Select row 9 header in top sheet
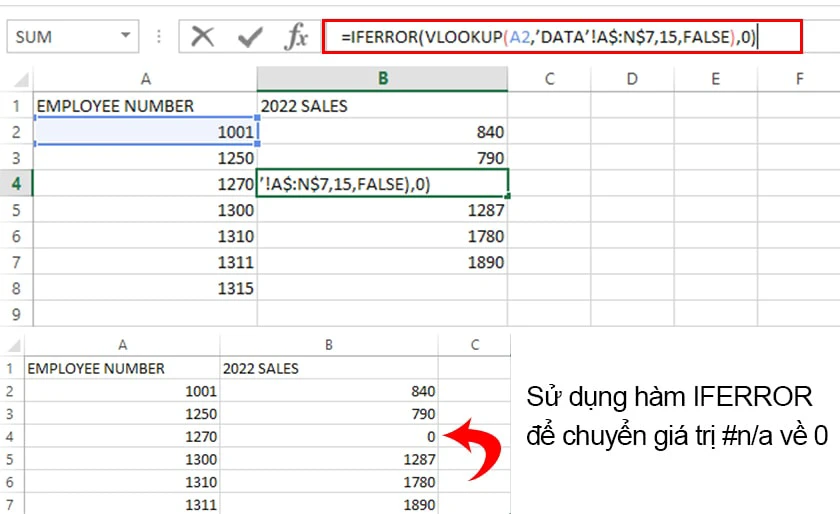Image resolution: width=840 pixels, height=514 pixels. (x=16, y=314)
